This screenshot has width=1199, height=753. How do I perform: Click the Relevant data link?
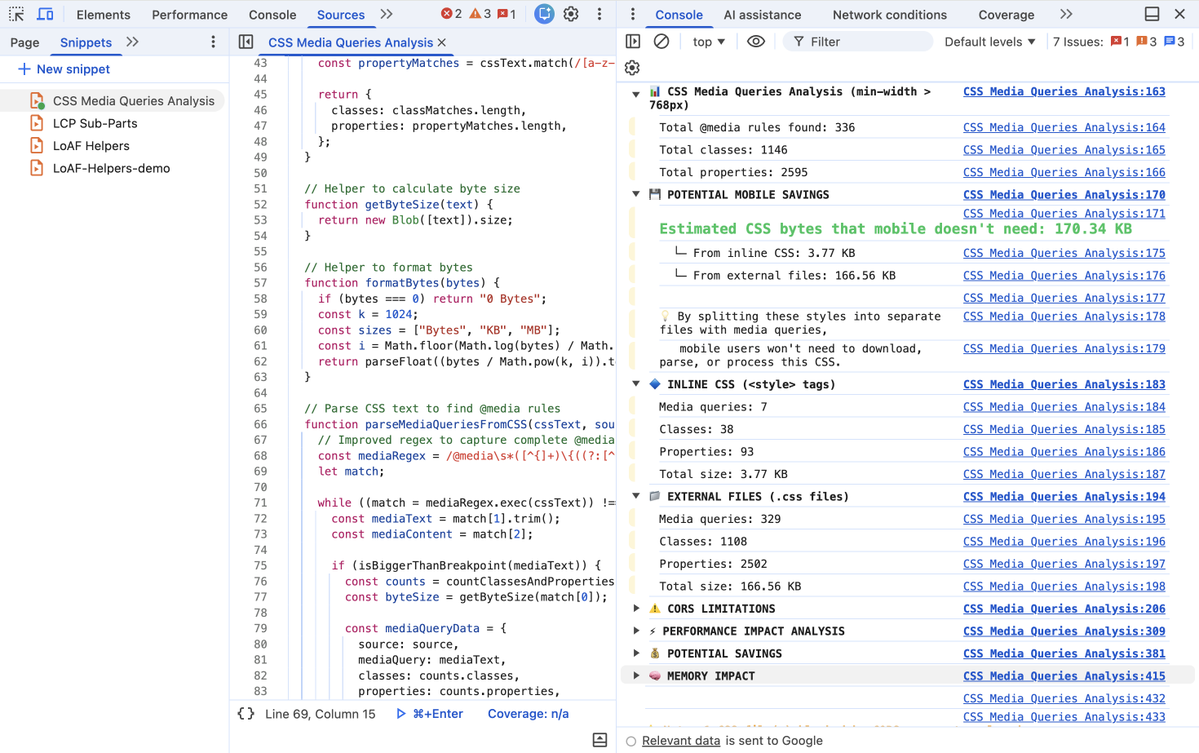(681, 741)
